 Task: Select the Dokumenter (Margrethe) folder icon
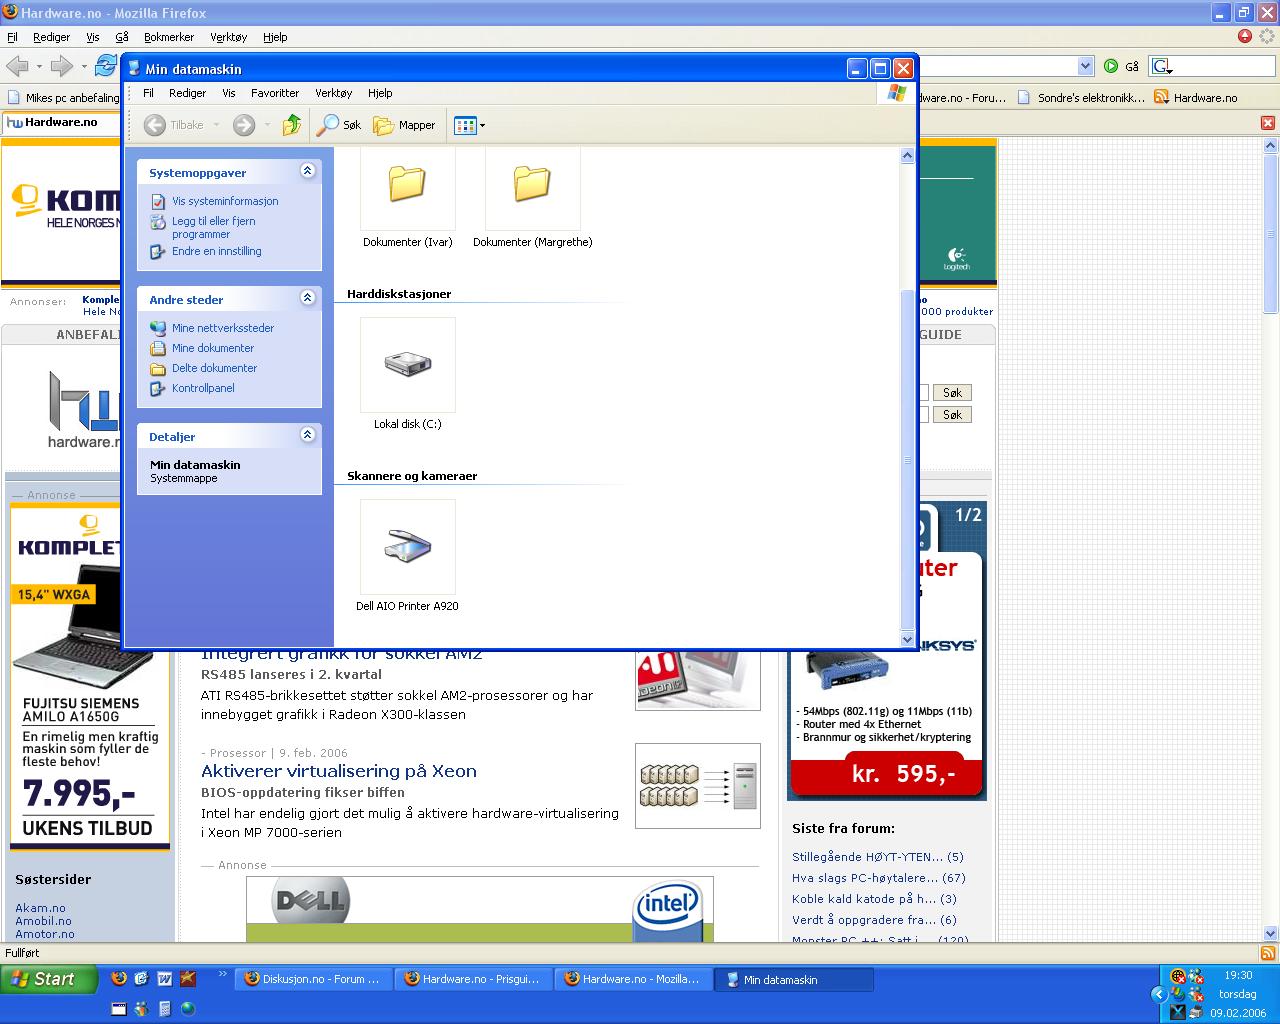pyautogui.click(x=532, y=185)
